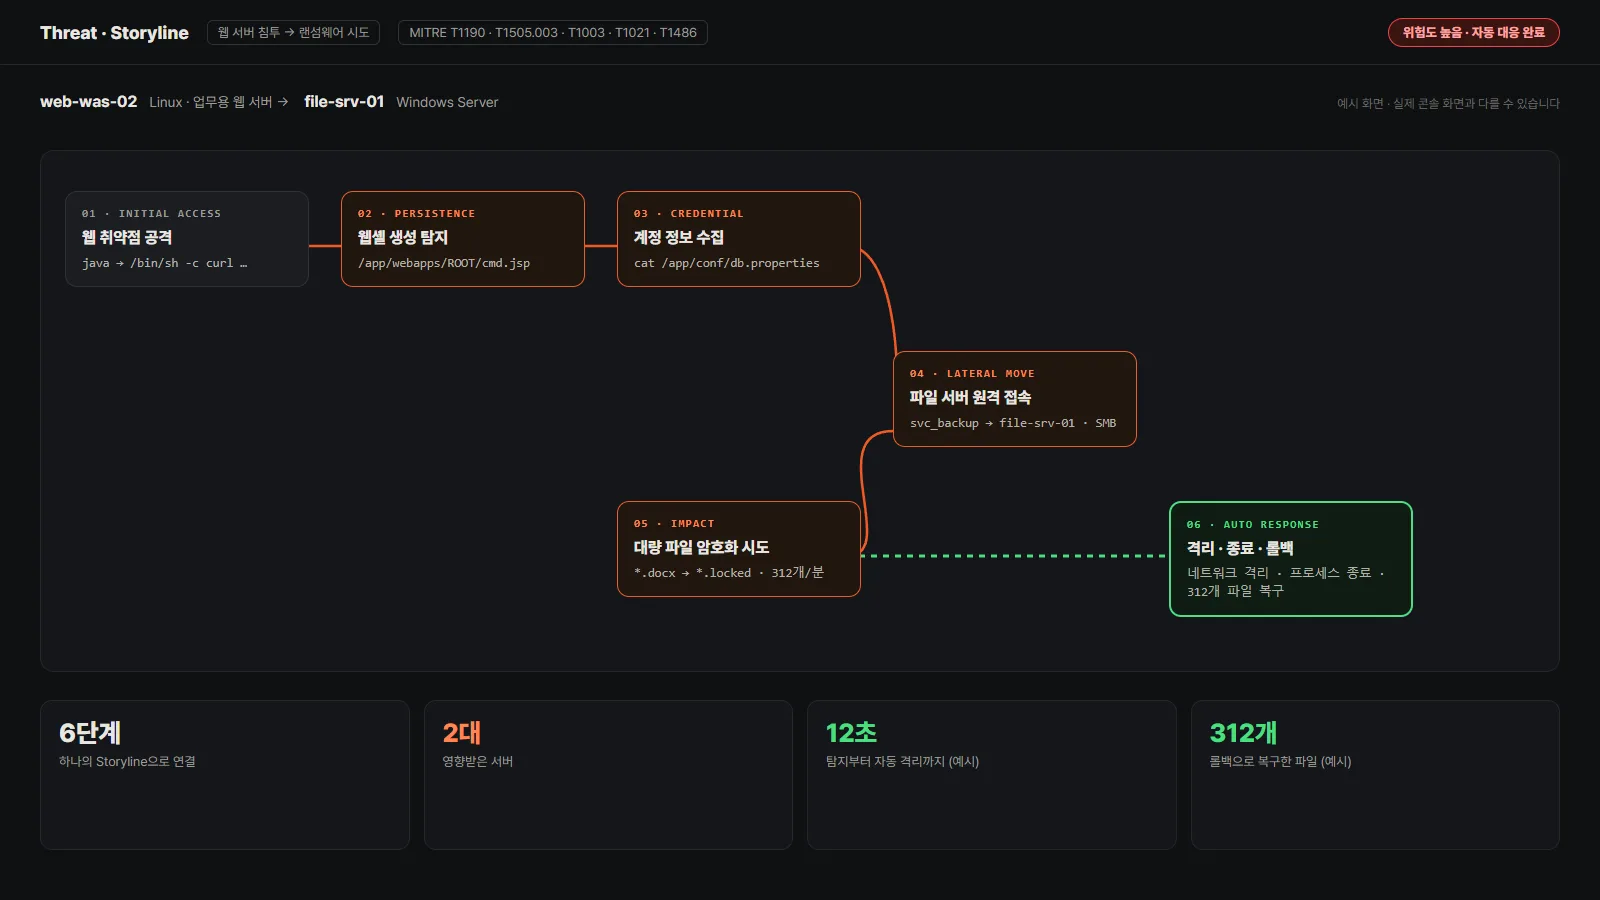Click the Linux · 업무용 웹 서버 description
This screenshot has height=900, width=1600.
(x=219, y=102)
